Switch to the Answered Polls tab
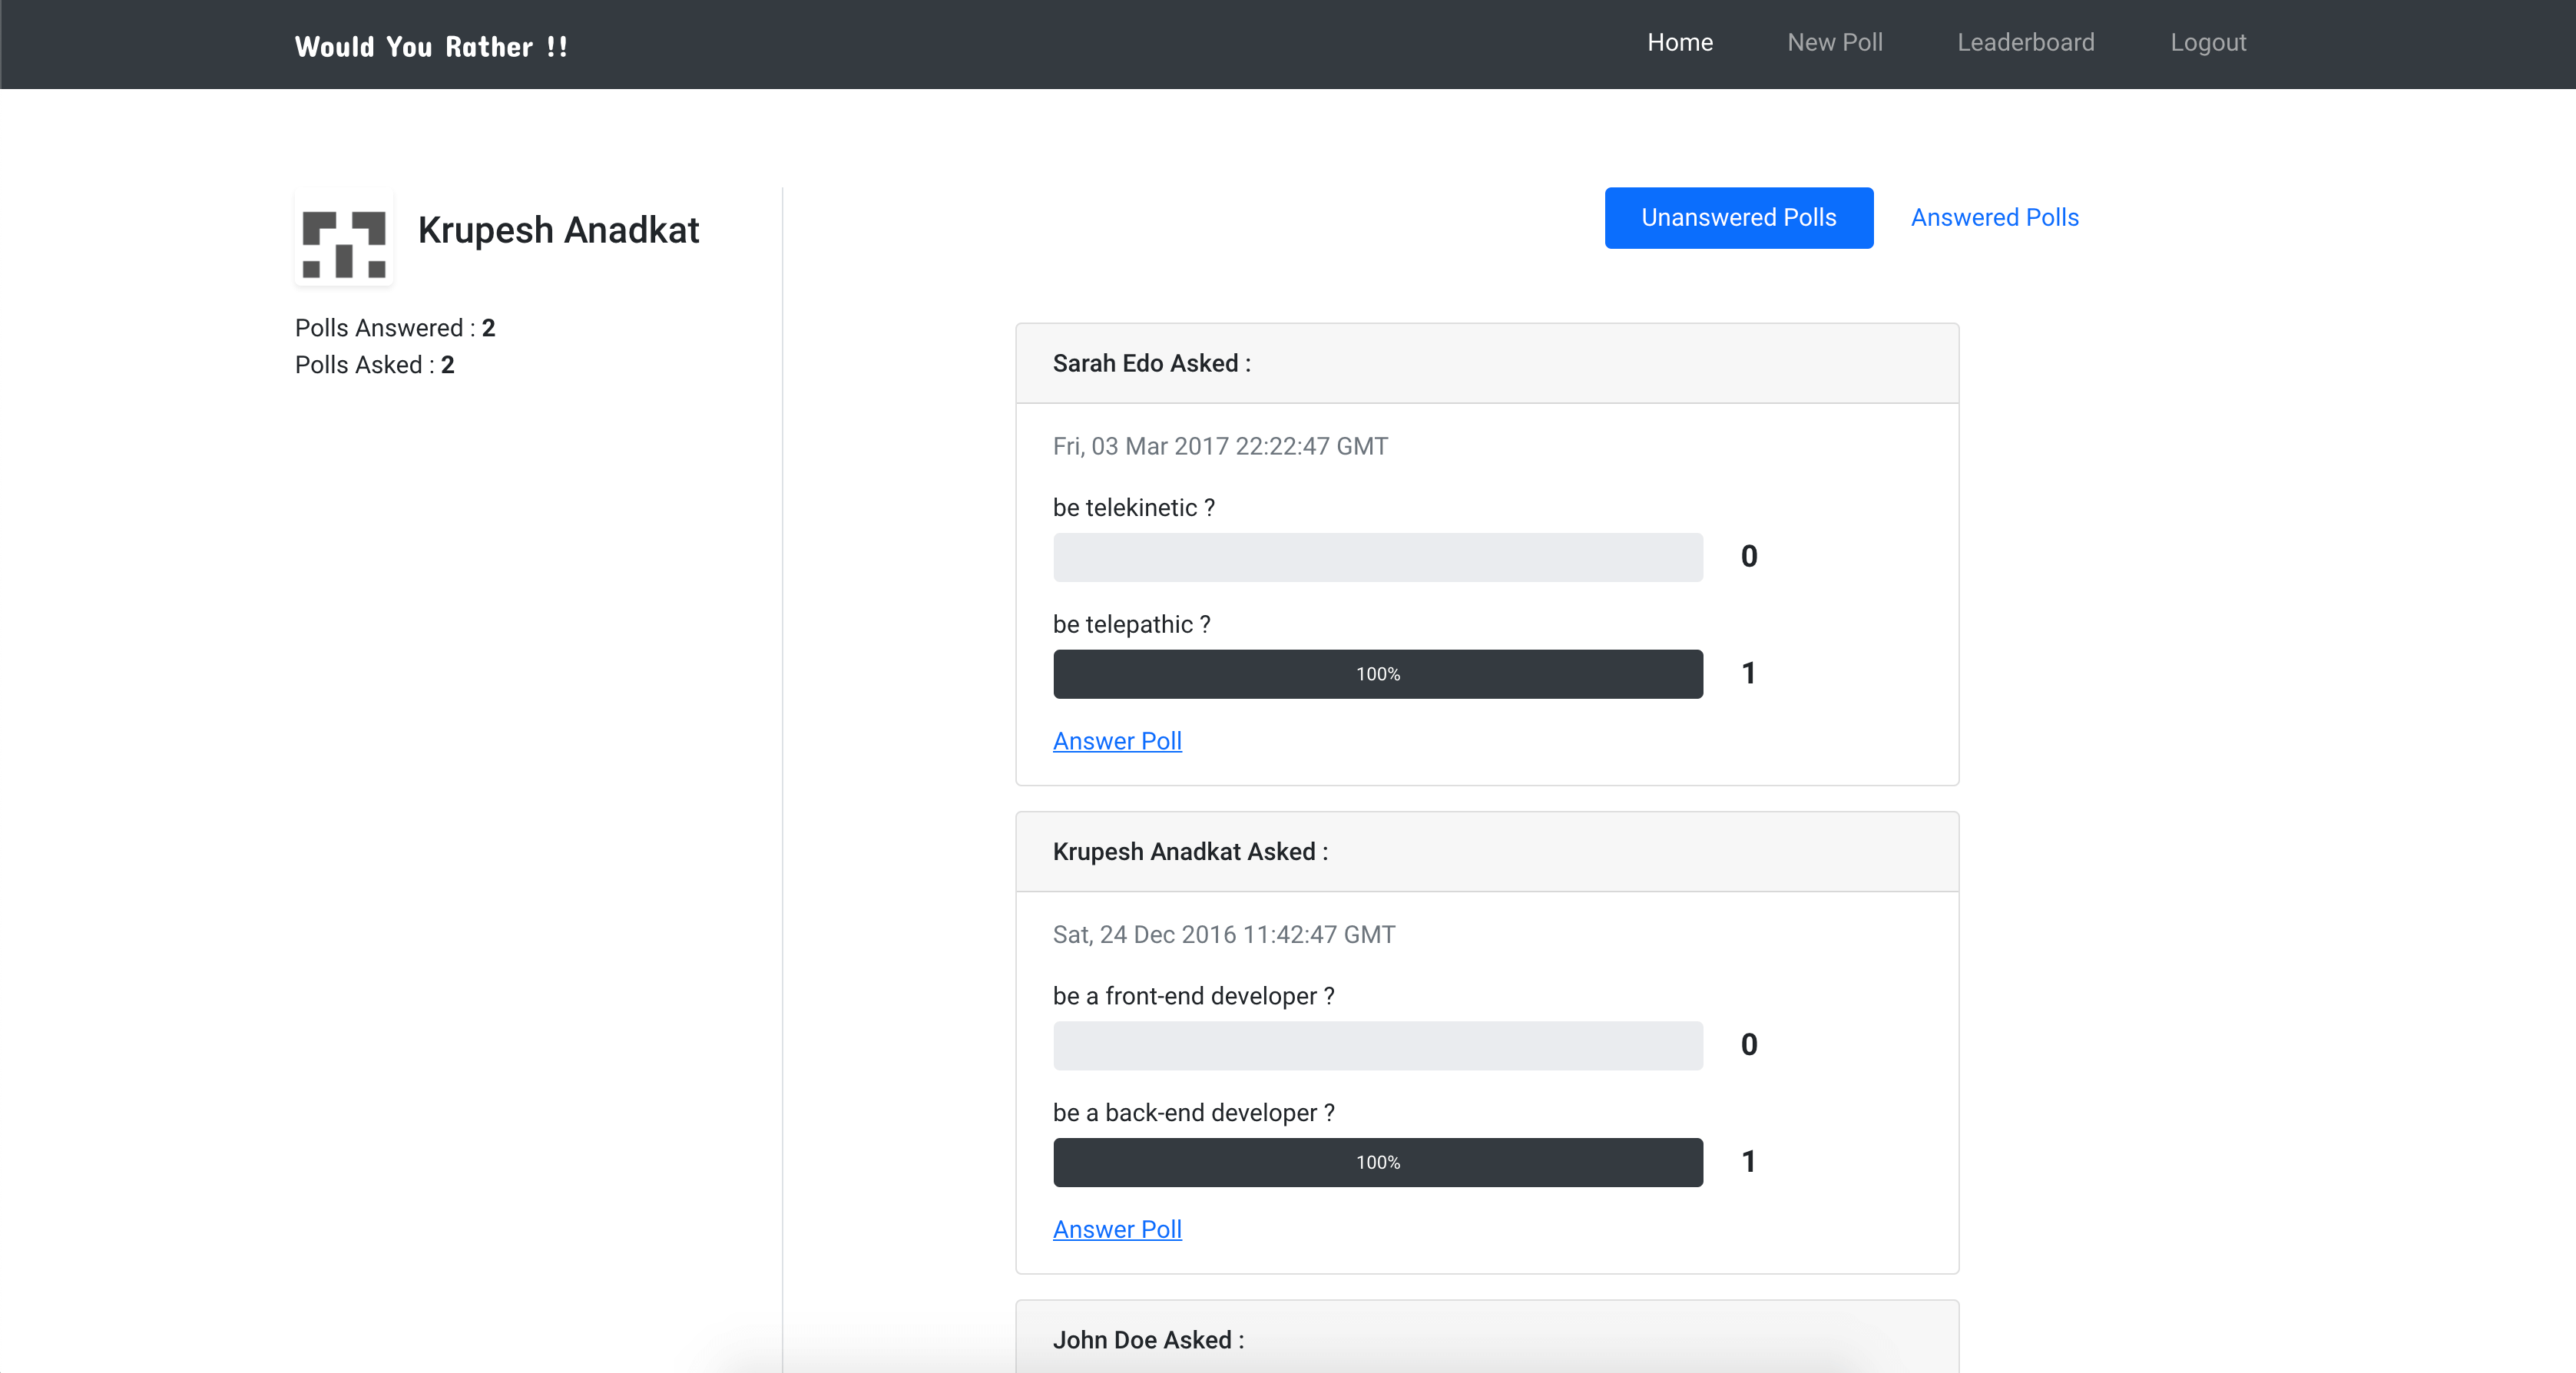This screenshot has width=2576, height=1373. click(1994, 217)
